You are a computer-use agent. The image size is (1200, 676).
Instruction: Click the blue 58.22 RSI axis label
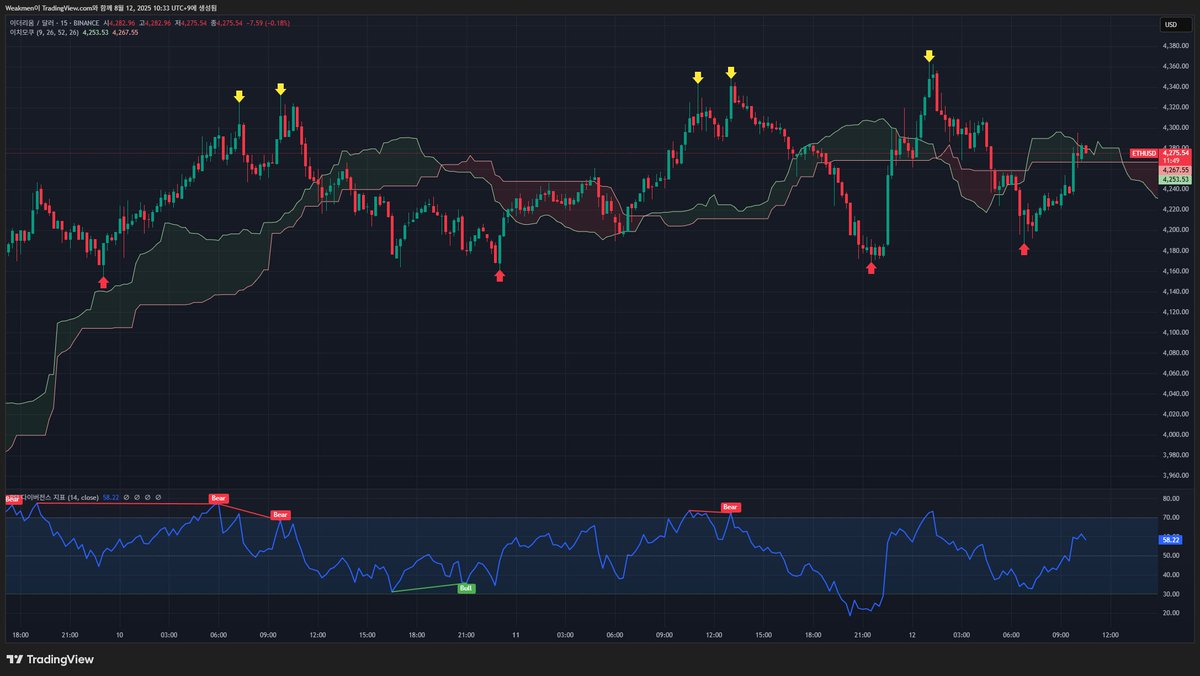(1170, 539)
